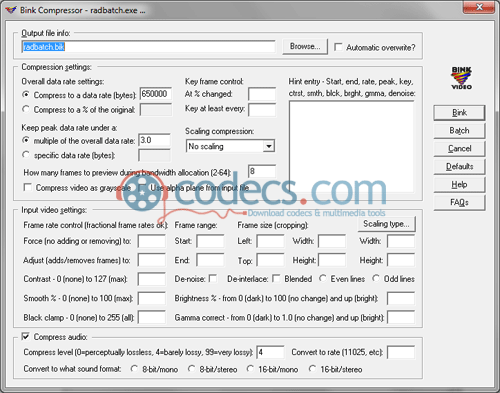Click the Frame range Start field
This screenshot has width=500, height=393.
(x=210, y=241)
